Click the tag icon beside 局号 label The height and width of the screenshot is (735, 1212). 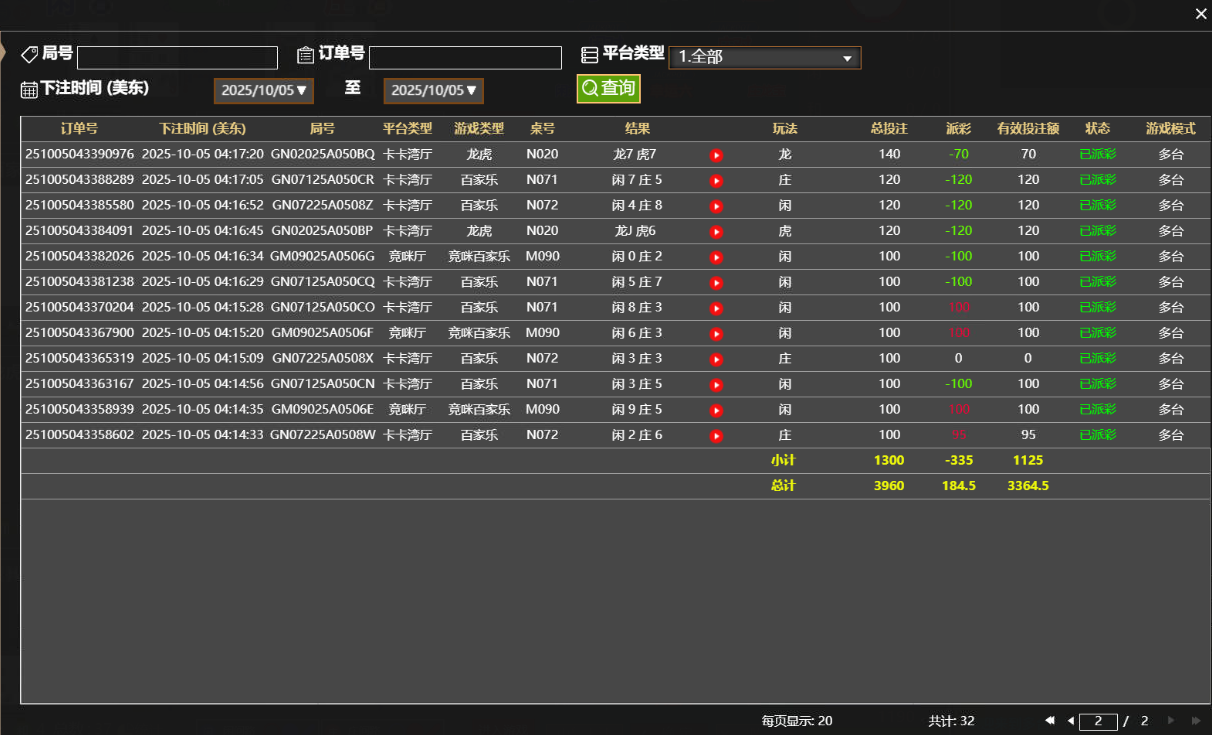click(29, 54)
